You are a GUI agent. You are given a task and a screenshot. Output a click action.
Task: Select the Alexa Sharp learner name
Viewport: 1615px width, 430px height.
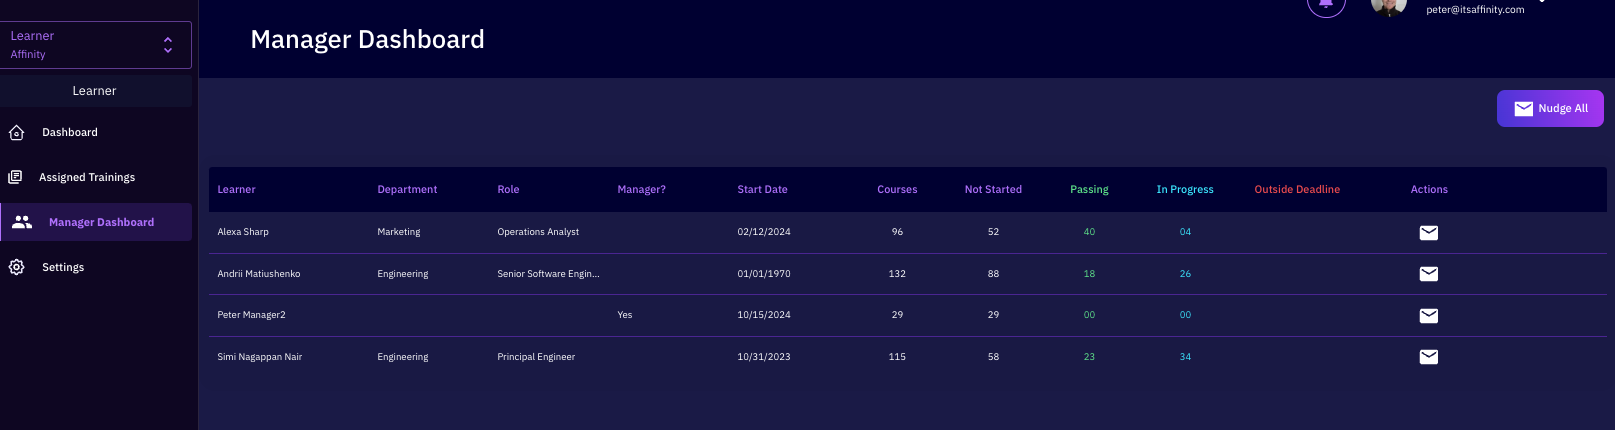243,232
